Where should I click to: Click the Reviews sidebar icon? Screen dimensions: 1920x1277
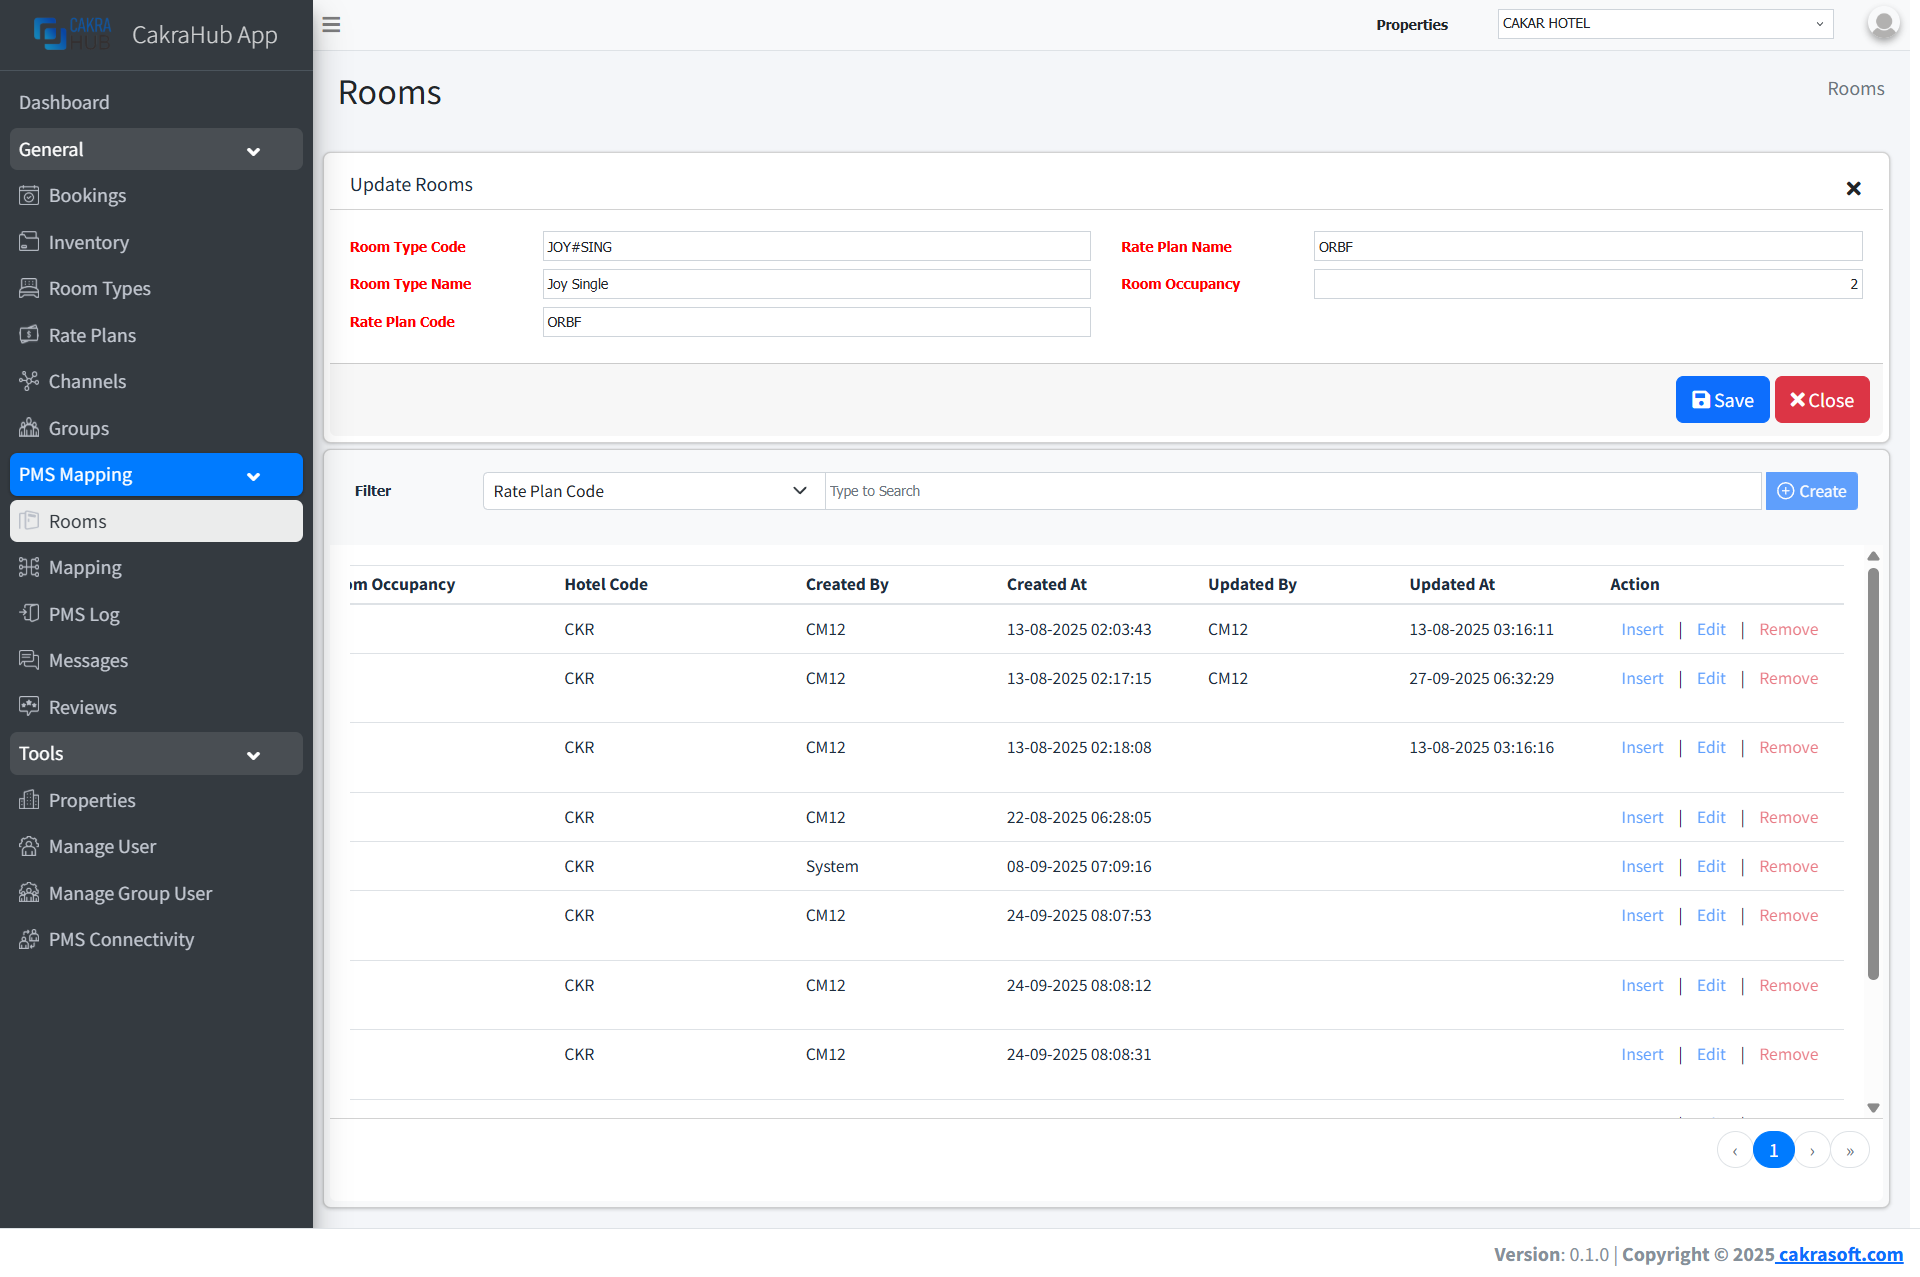(x=29, y=707)
